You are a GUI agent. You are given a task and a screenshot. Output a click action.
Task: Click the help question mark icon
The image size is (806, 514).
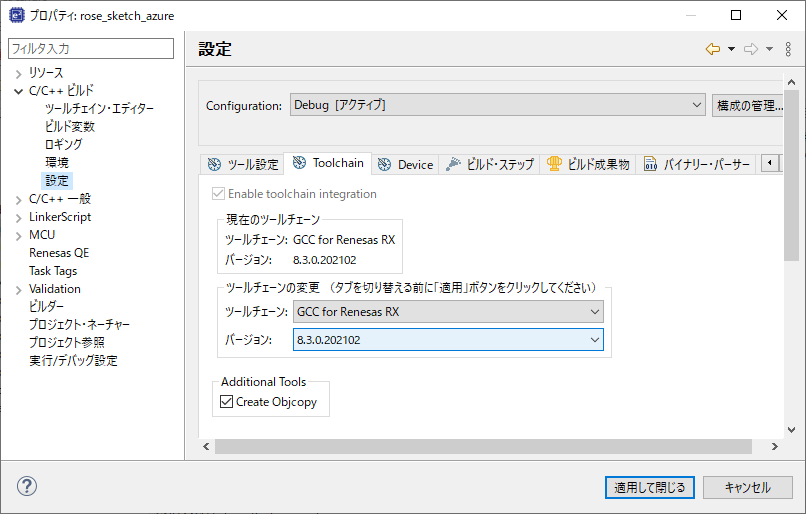coord(27,486)
